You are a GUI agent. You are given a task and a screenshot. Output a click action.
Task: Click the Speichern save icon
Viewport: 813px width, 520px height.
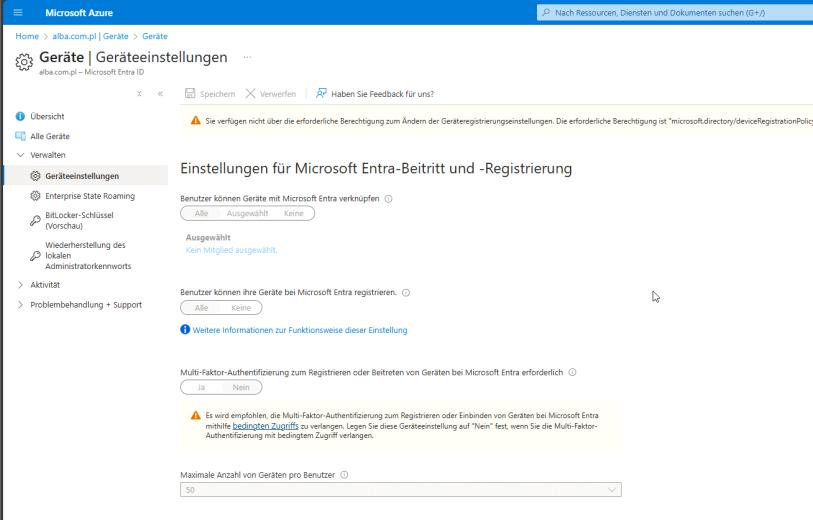pos(190,93)
